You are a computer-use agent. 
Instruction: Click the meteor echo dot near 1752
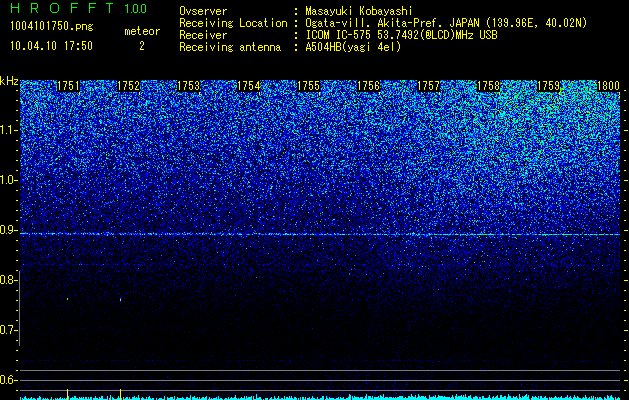tap(120, 299)
